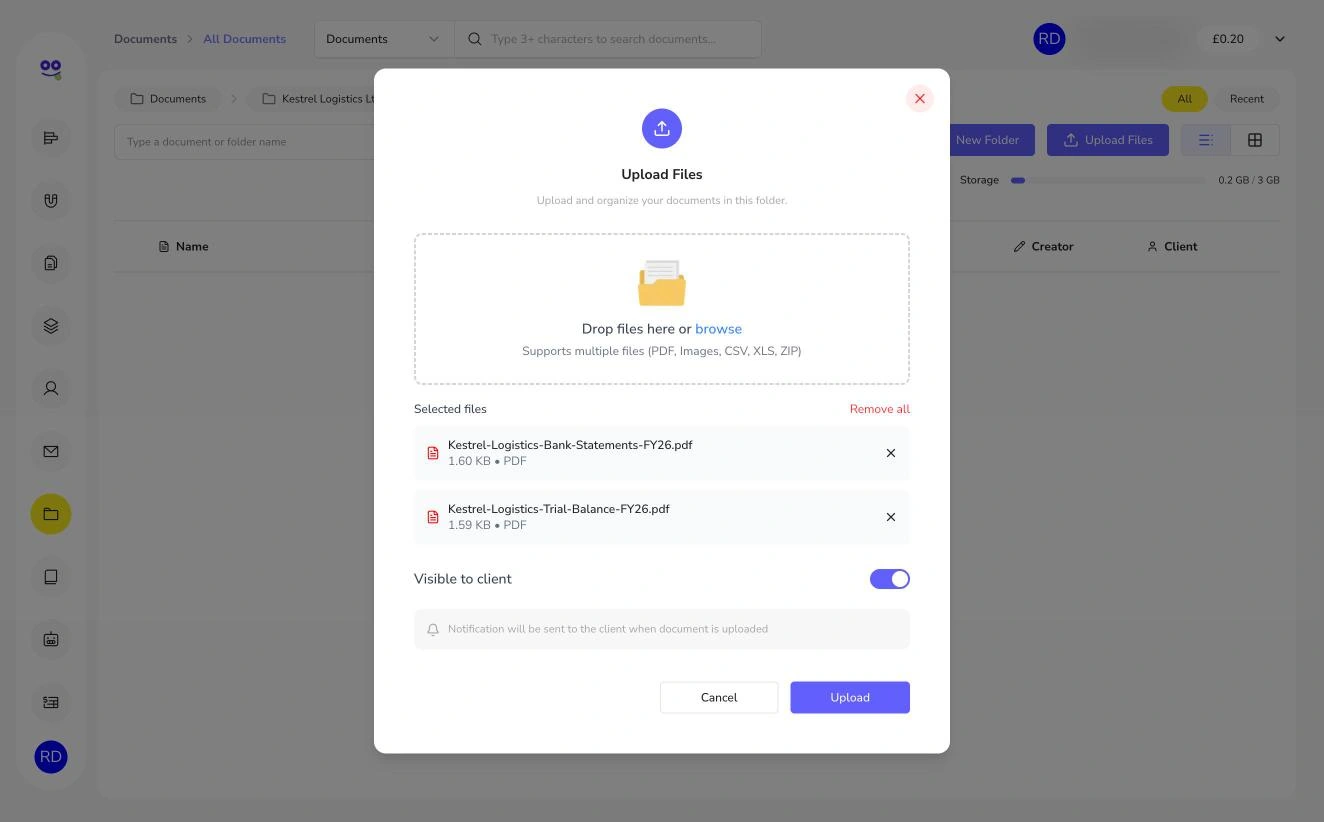Click the browse link in drop zone
1324x822 pixels.
coord(719,329)
